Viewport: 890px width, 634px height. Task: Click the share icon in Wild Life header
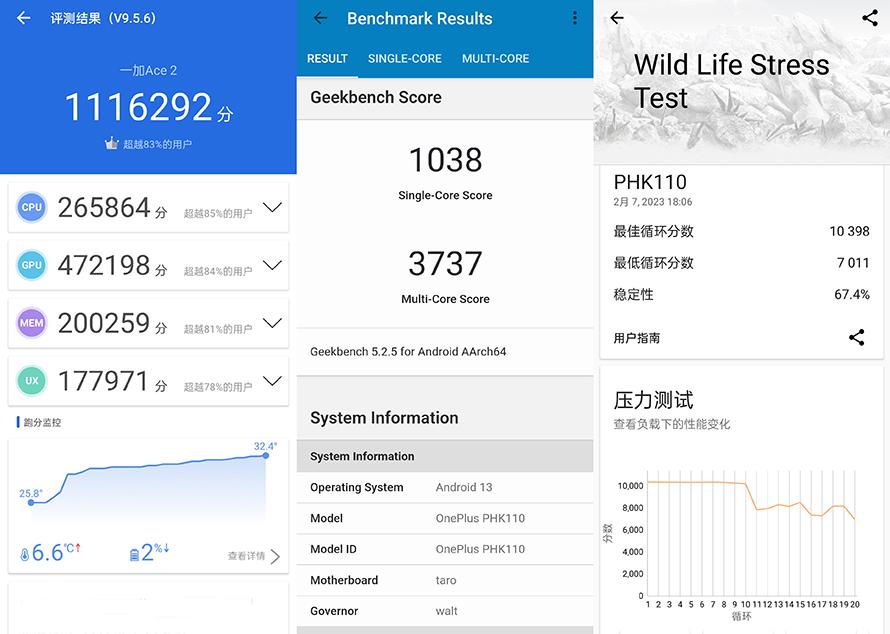coord(867,18)
